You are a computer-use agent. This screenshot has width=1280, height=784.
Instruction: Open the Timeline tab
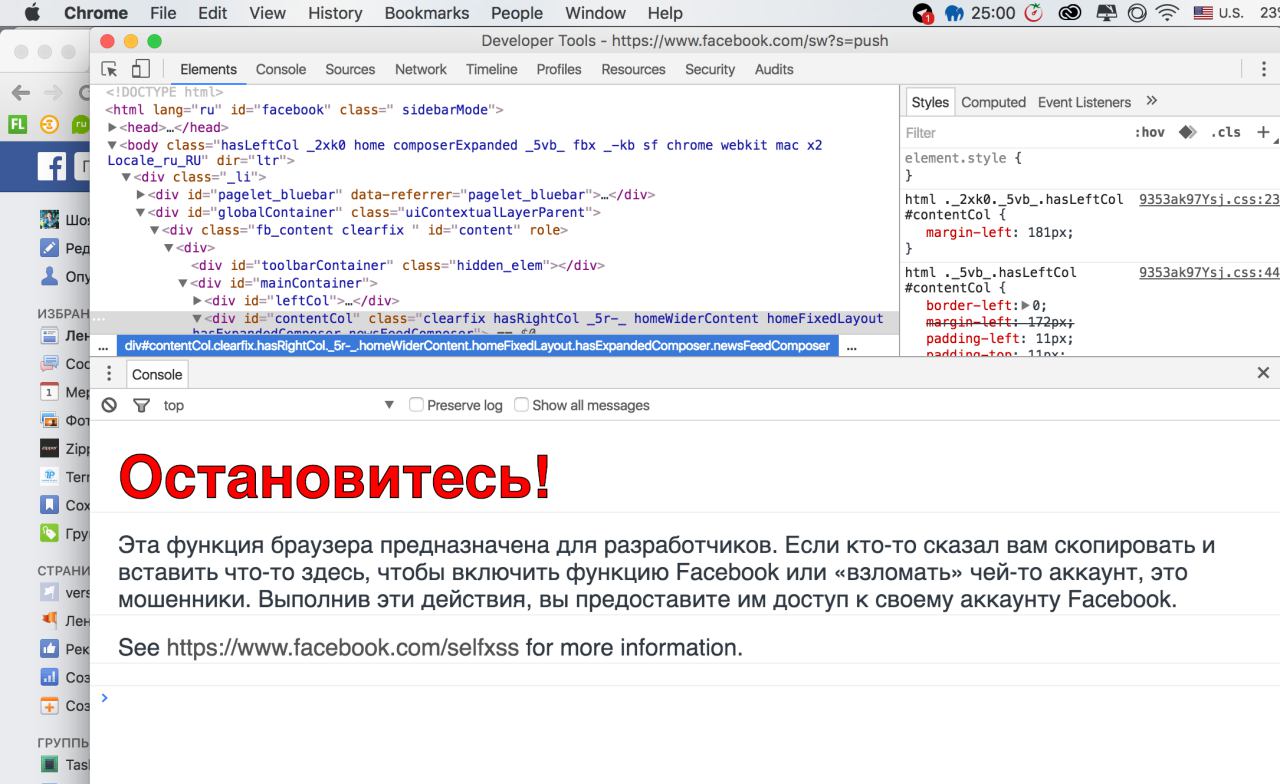click(491, 70)
